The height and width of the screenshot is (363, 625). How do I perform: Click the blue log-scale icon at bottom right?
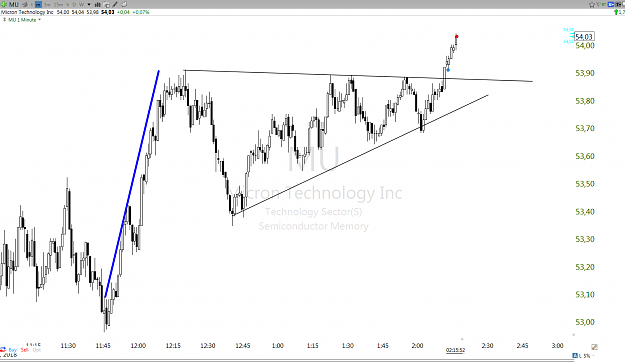[575, 355]
